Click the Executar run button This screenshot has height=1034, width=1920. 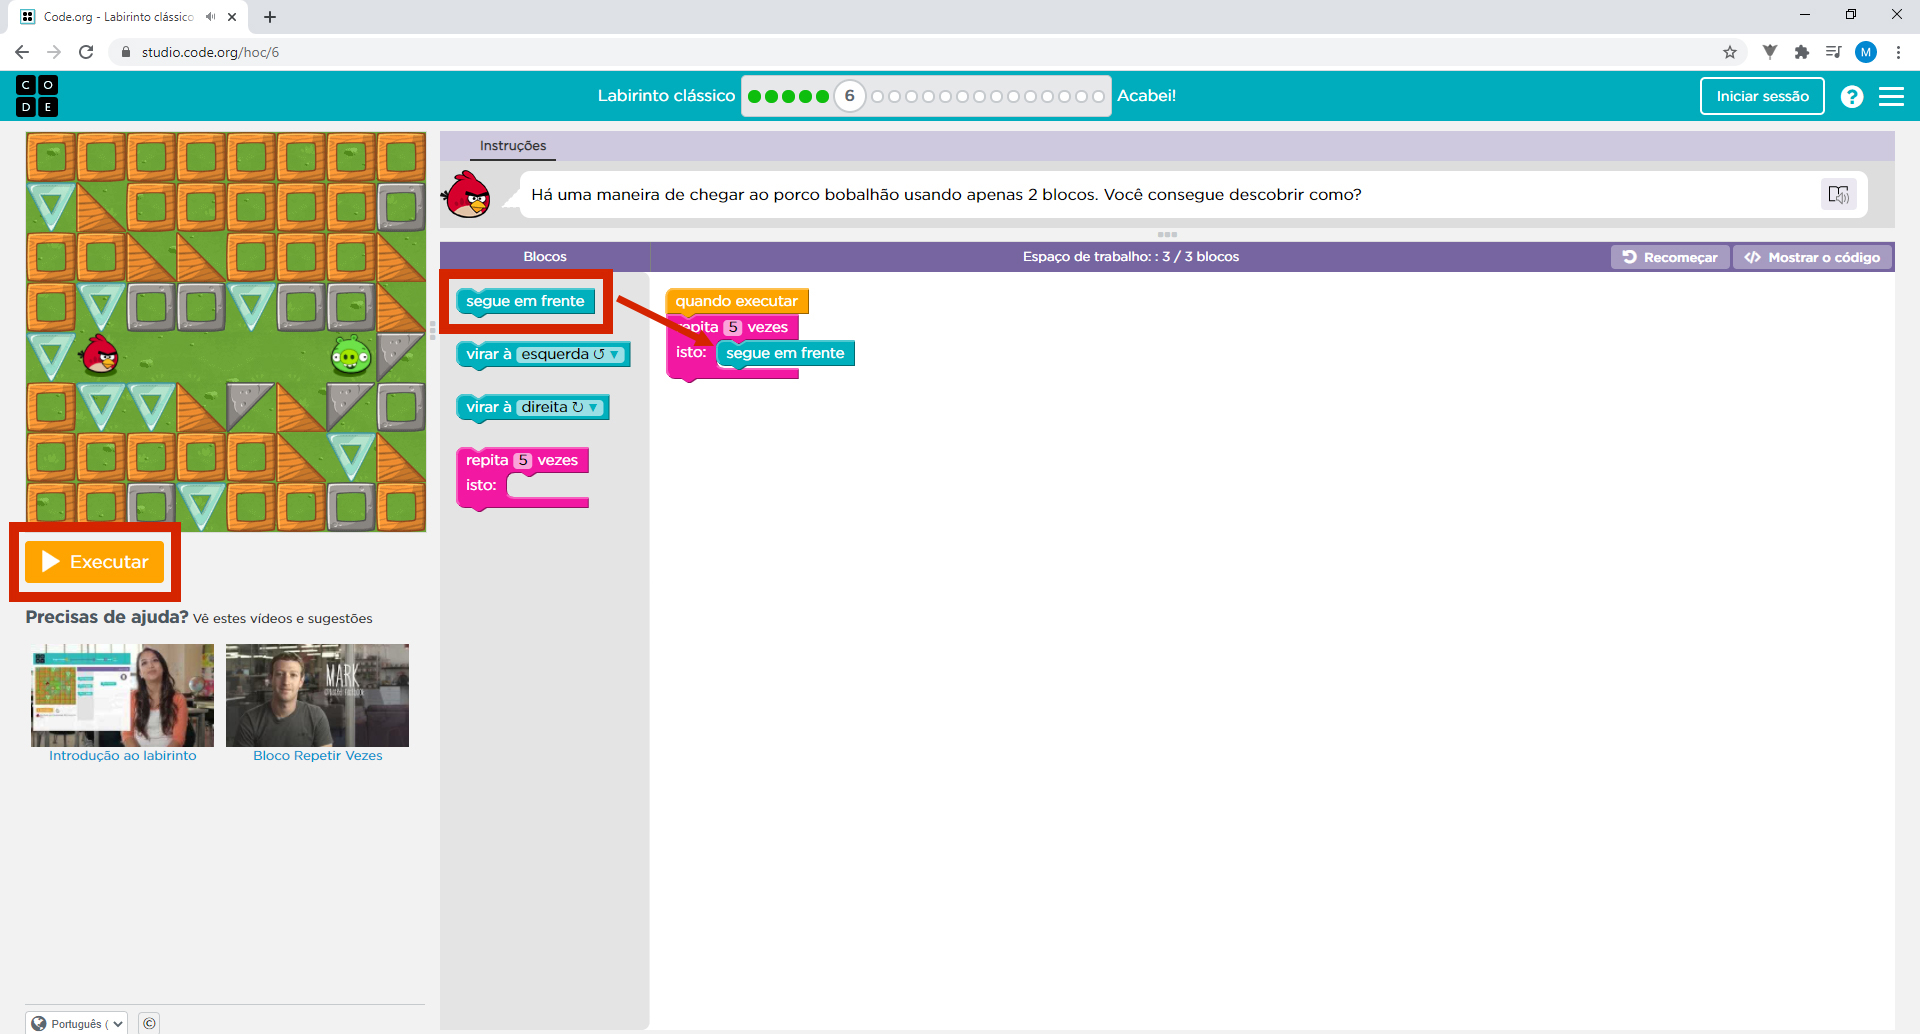95,562
